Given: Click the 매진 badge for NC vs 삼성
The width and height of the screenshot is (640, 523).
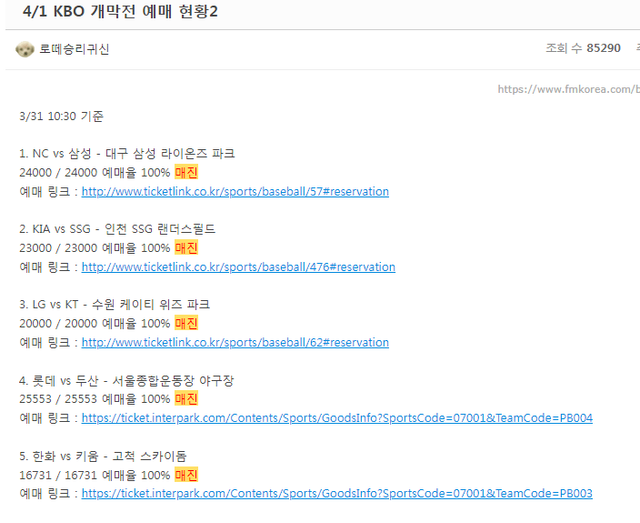Looking at the screenshot, I should [x=186, y=172].
